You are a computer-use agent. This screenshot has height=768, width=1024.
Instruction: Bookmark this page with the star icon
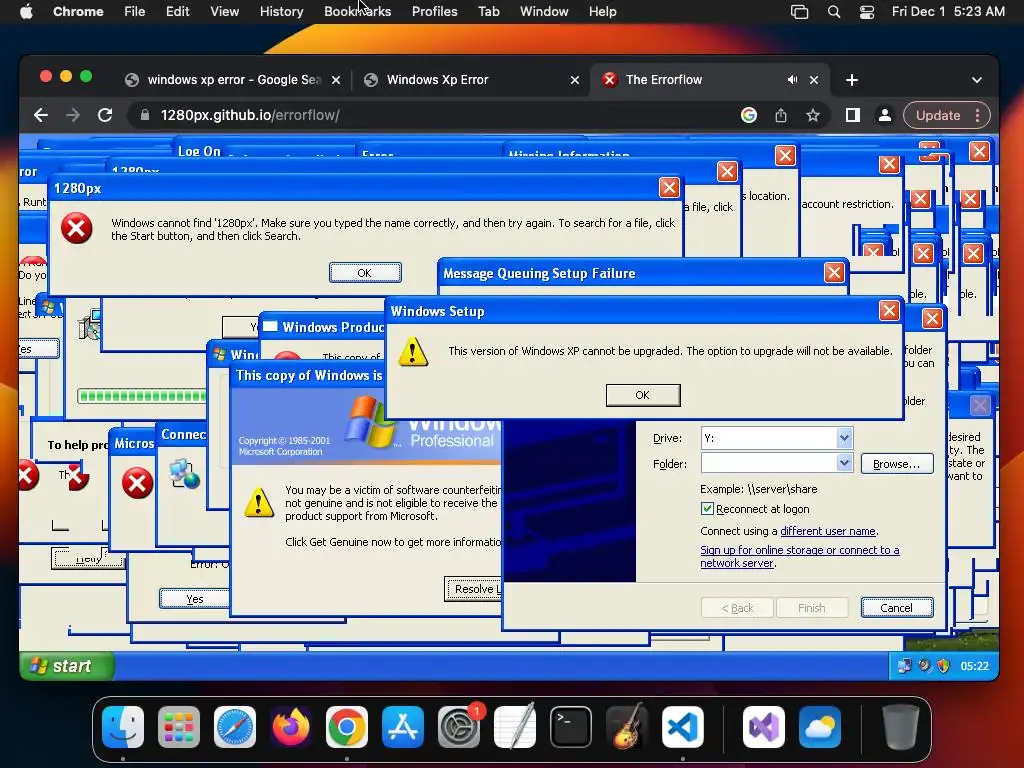tap(812, 116)
